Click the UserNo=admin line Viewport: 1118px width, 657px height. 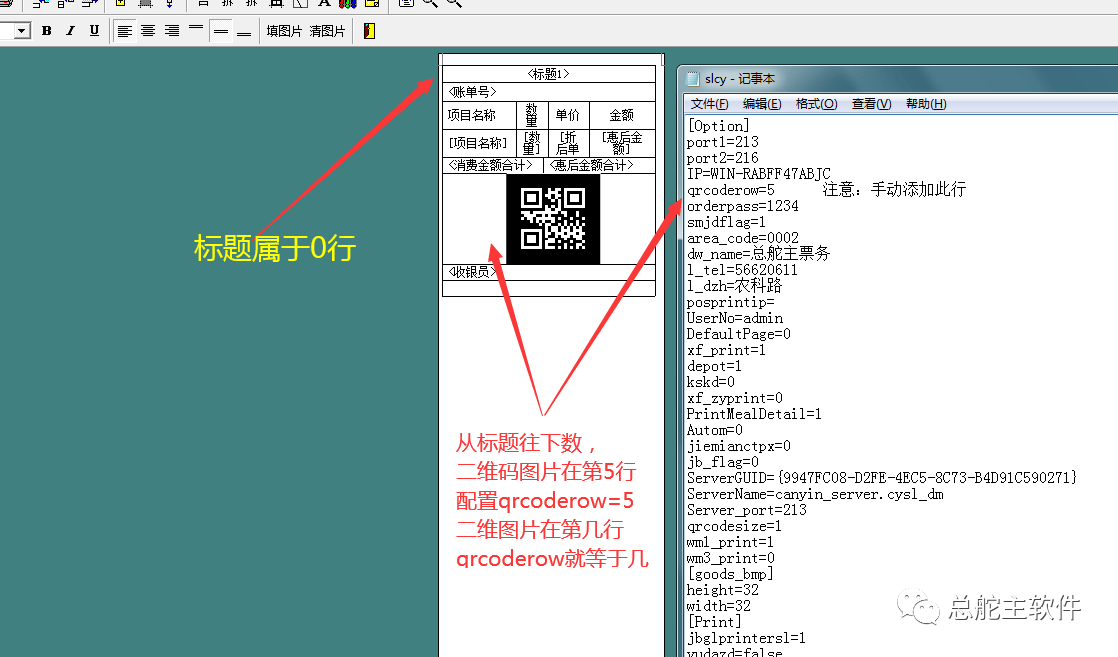pos(734,318)
